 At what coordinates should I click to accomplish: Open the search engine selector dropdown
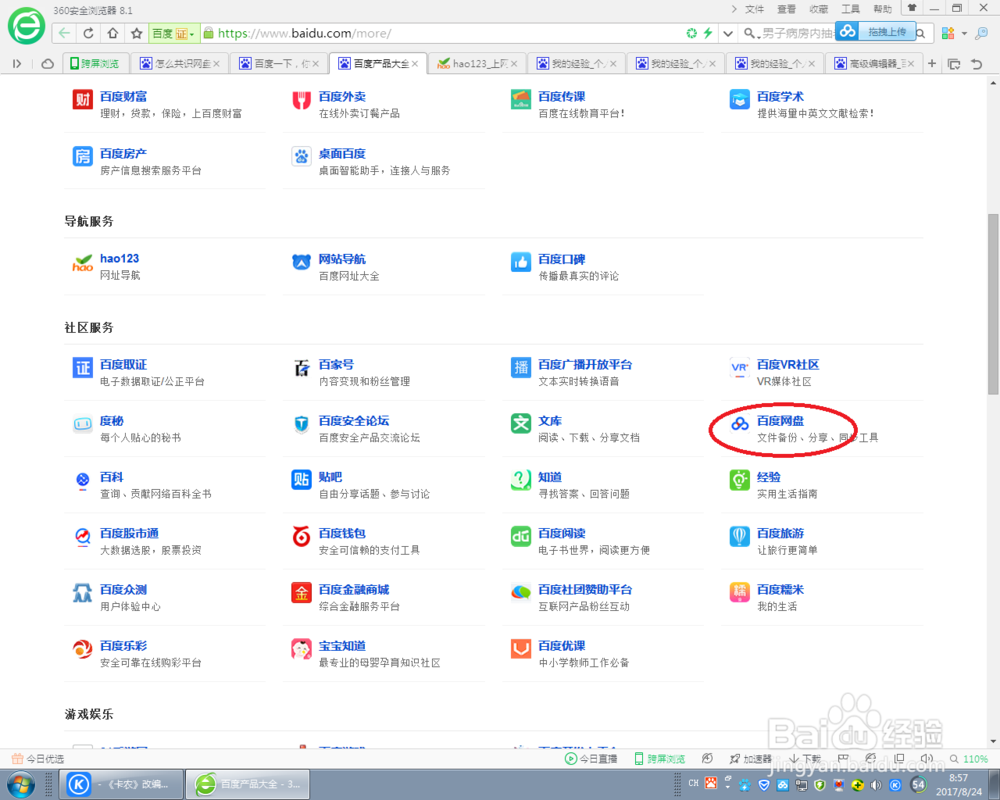coord(751,33)
